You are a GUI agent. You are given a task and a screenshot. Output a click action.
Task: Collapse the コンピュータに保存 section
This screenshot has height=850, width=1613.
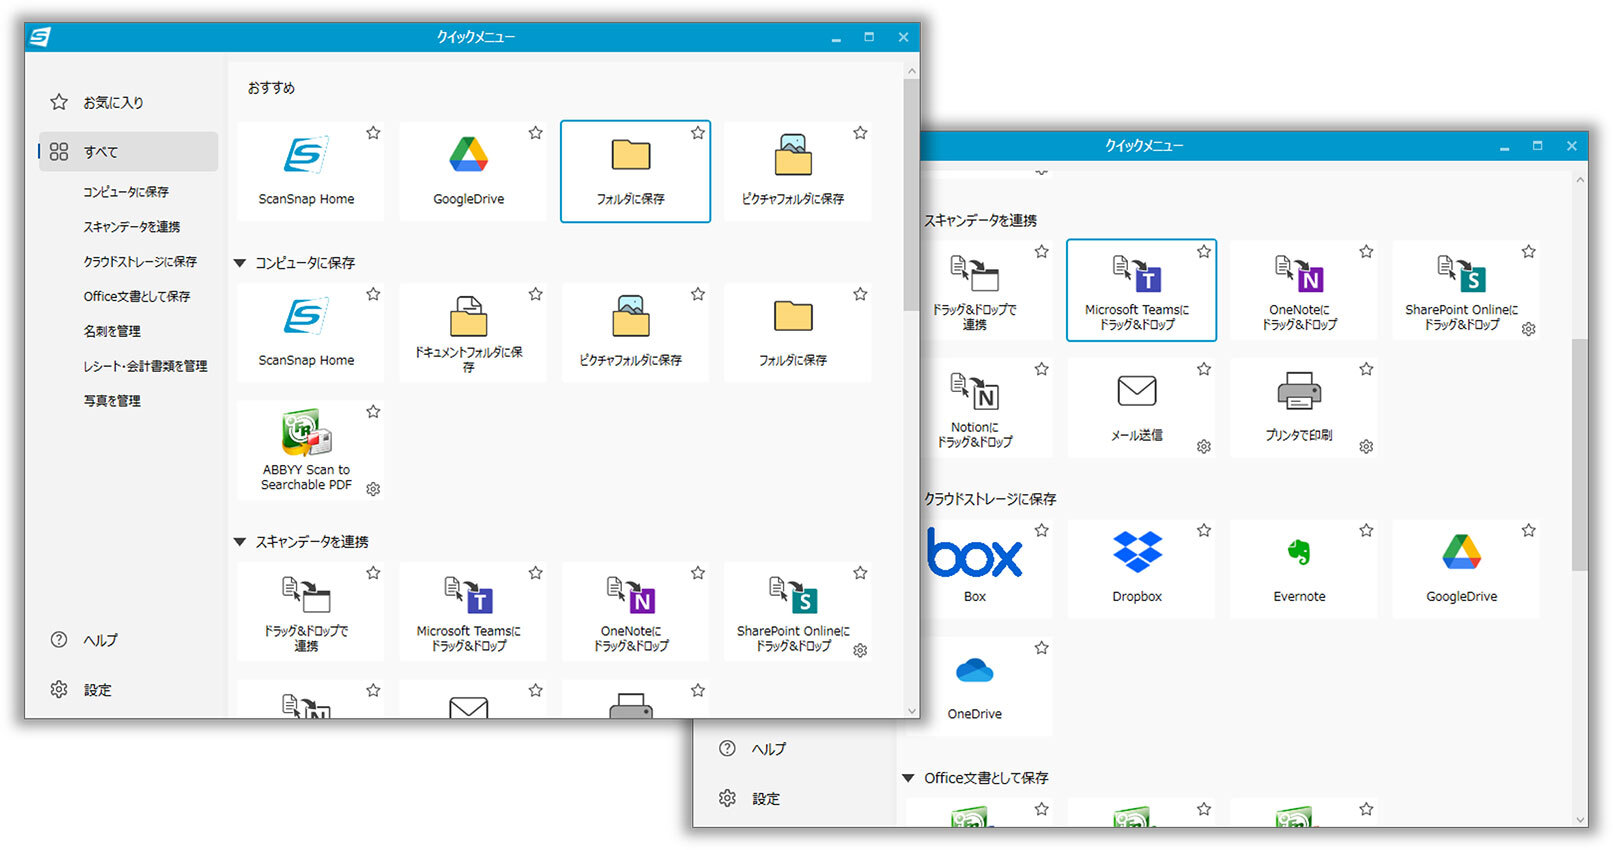point(240,263)
